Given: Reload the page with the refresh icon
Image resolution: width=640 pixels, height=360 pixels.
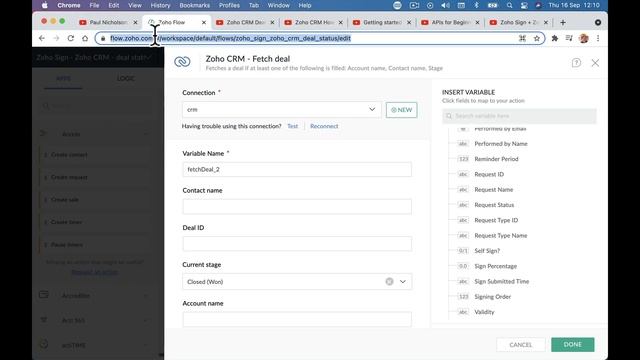Looking at the screenshot, I should tap(71, 38).
